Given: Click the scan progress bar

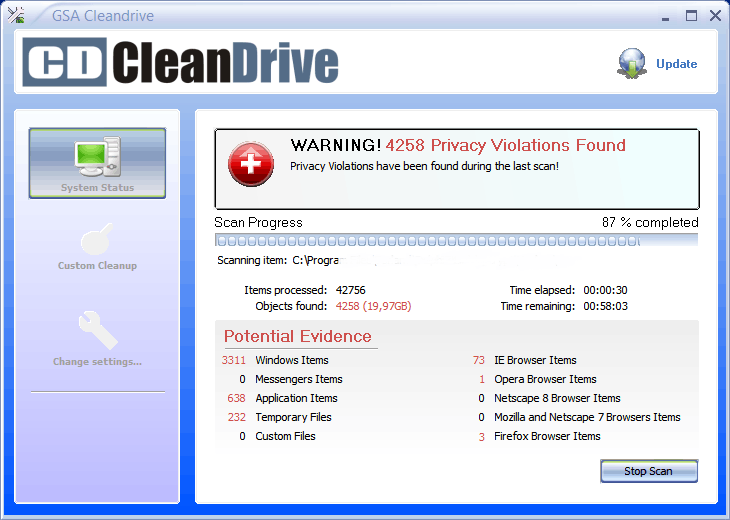Looking at the screenshot, I should (456, 240).
